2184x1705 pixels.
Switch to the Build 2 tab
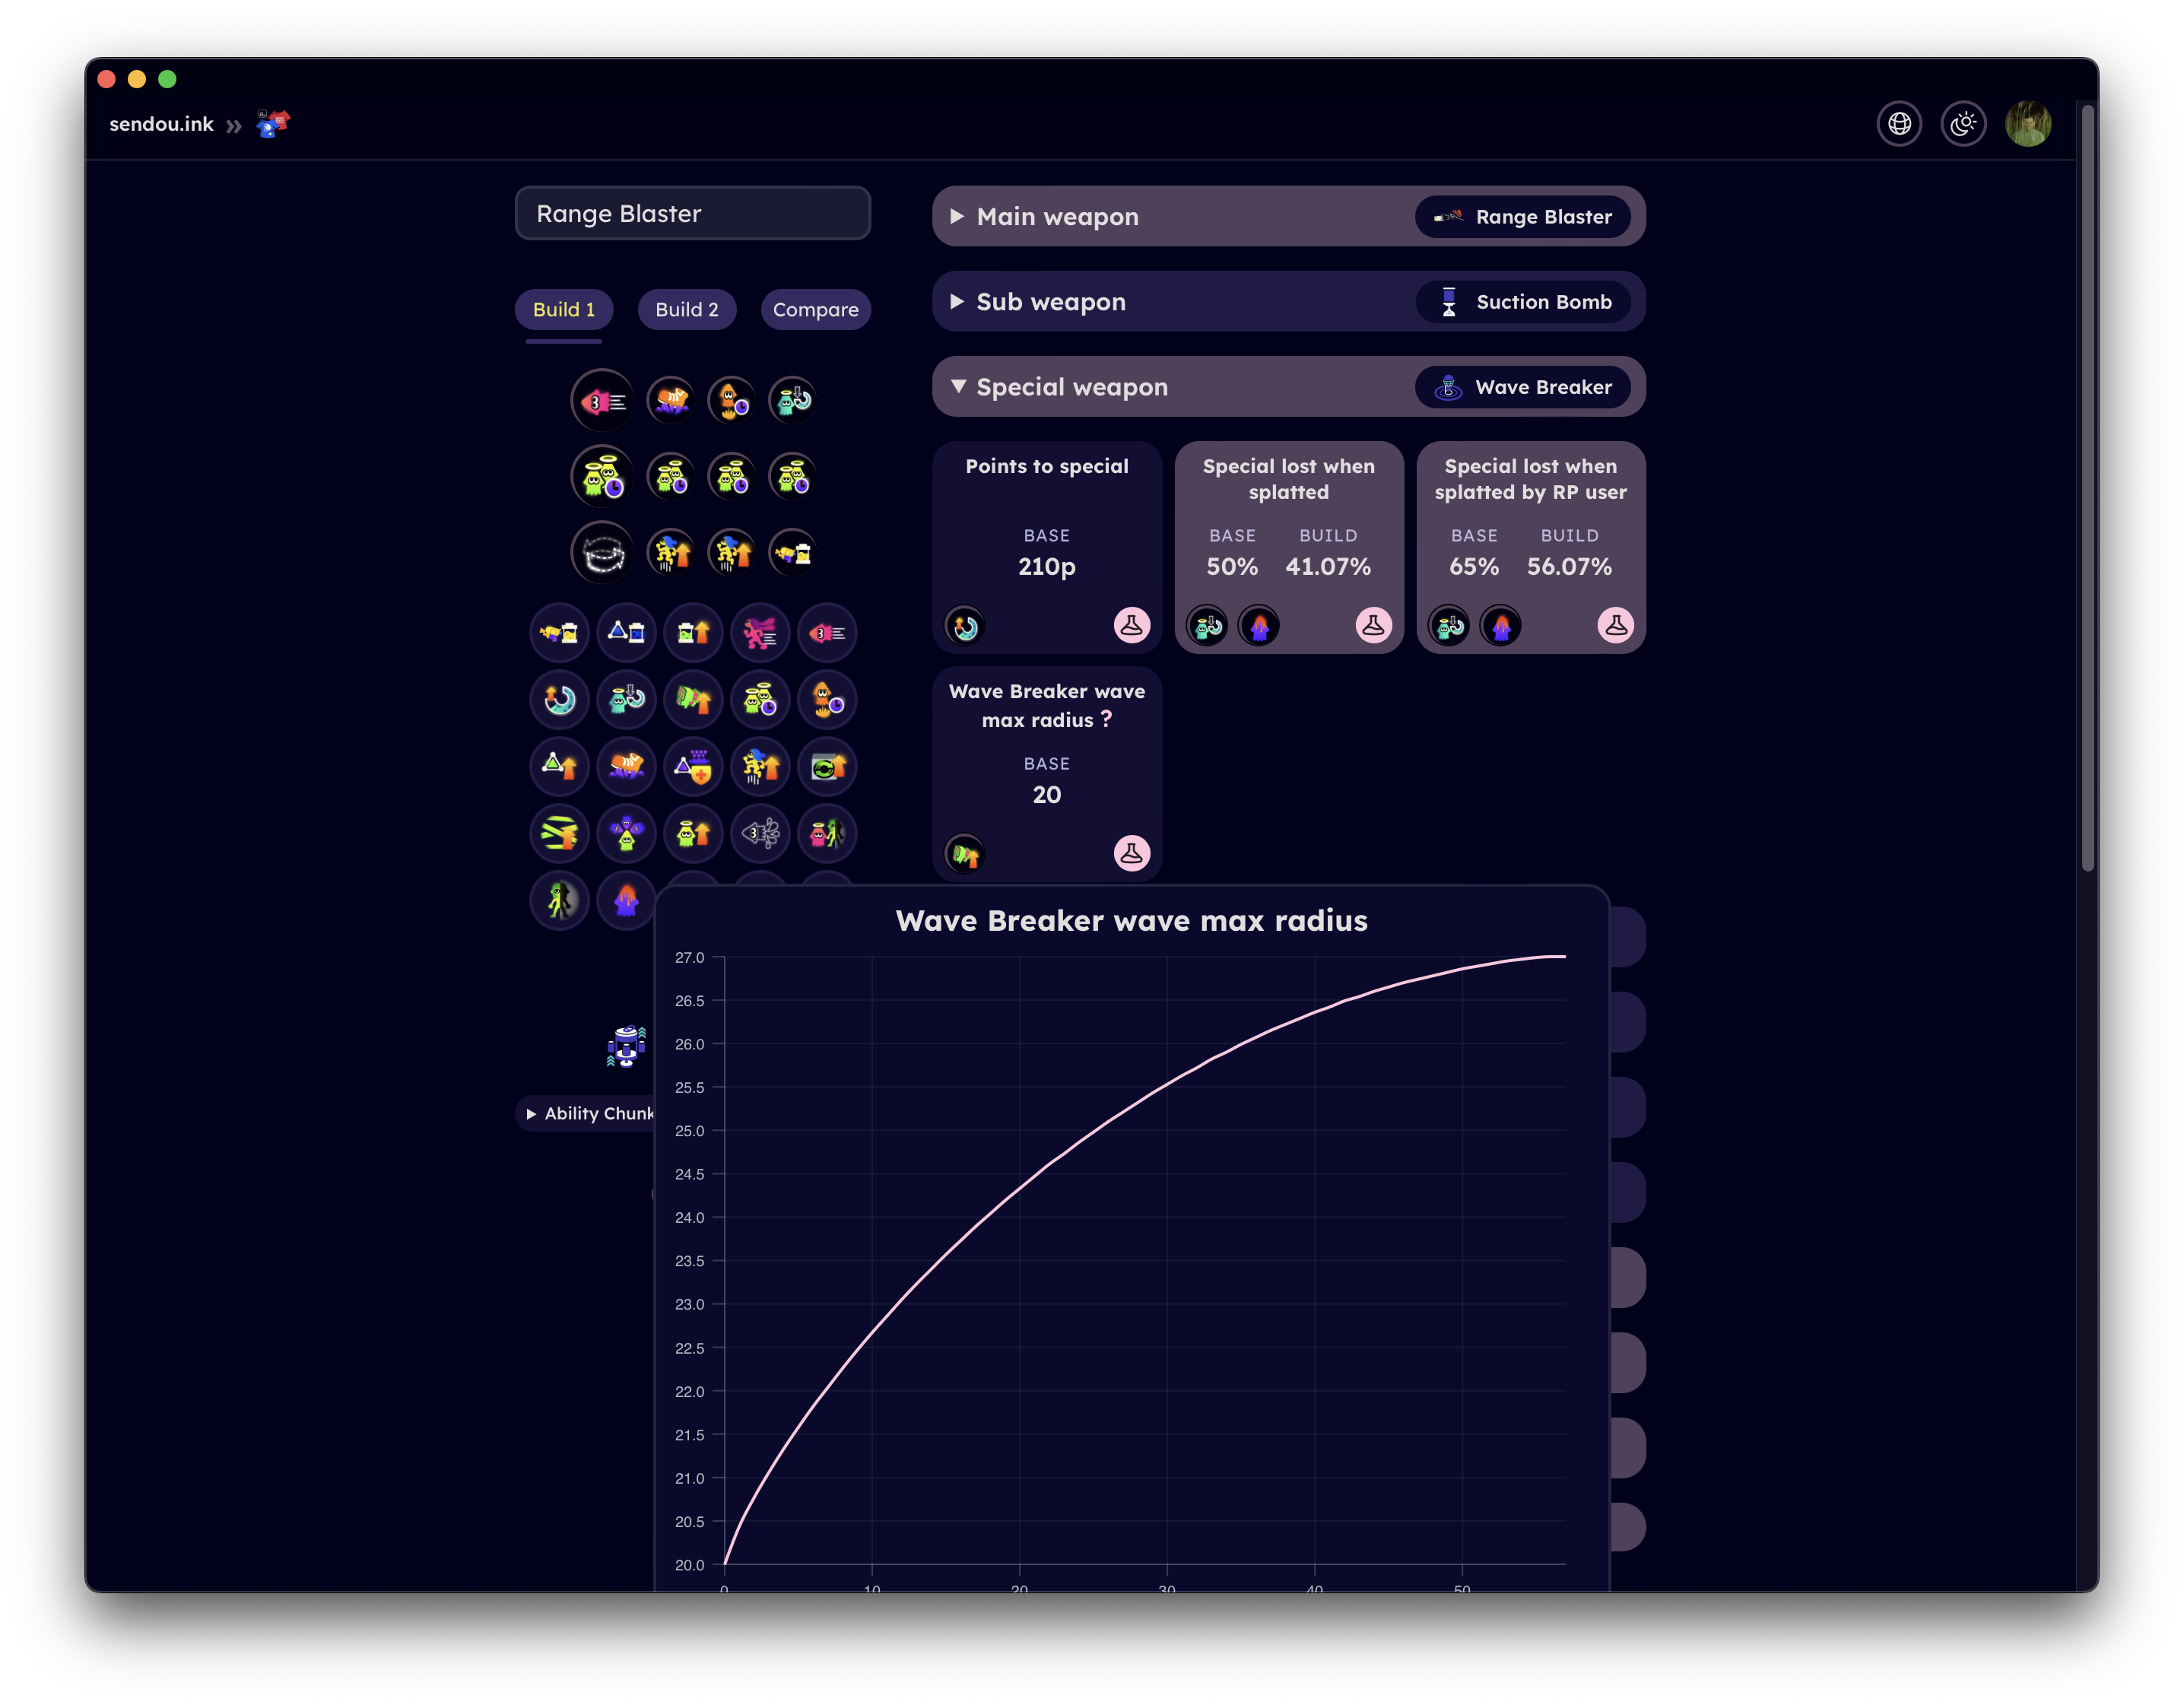(x=686, y=309)
